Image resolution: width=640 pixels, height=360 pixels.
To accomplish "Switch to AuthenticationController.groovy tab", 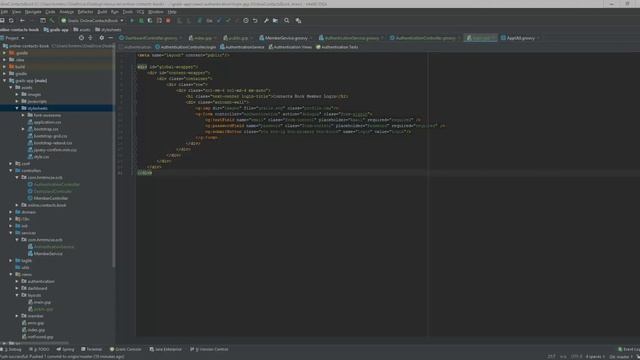I will [425, 38].
